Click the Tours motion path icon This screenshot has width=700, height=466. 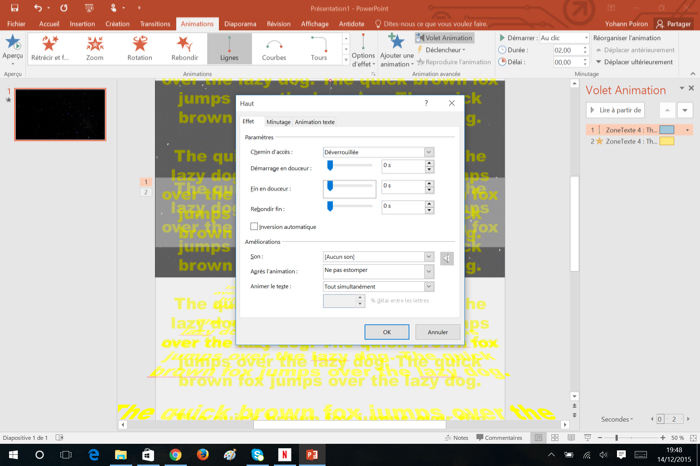pos(318,47)
